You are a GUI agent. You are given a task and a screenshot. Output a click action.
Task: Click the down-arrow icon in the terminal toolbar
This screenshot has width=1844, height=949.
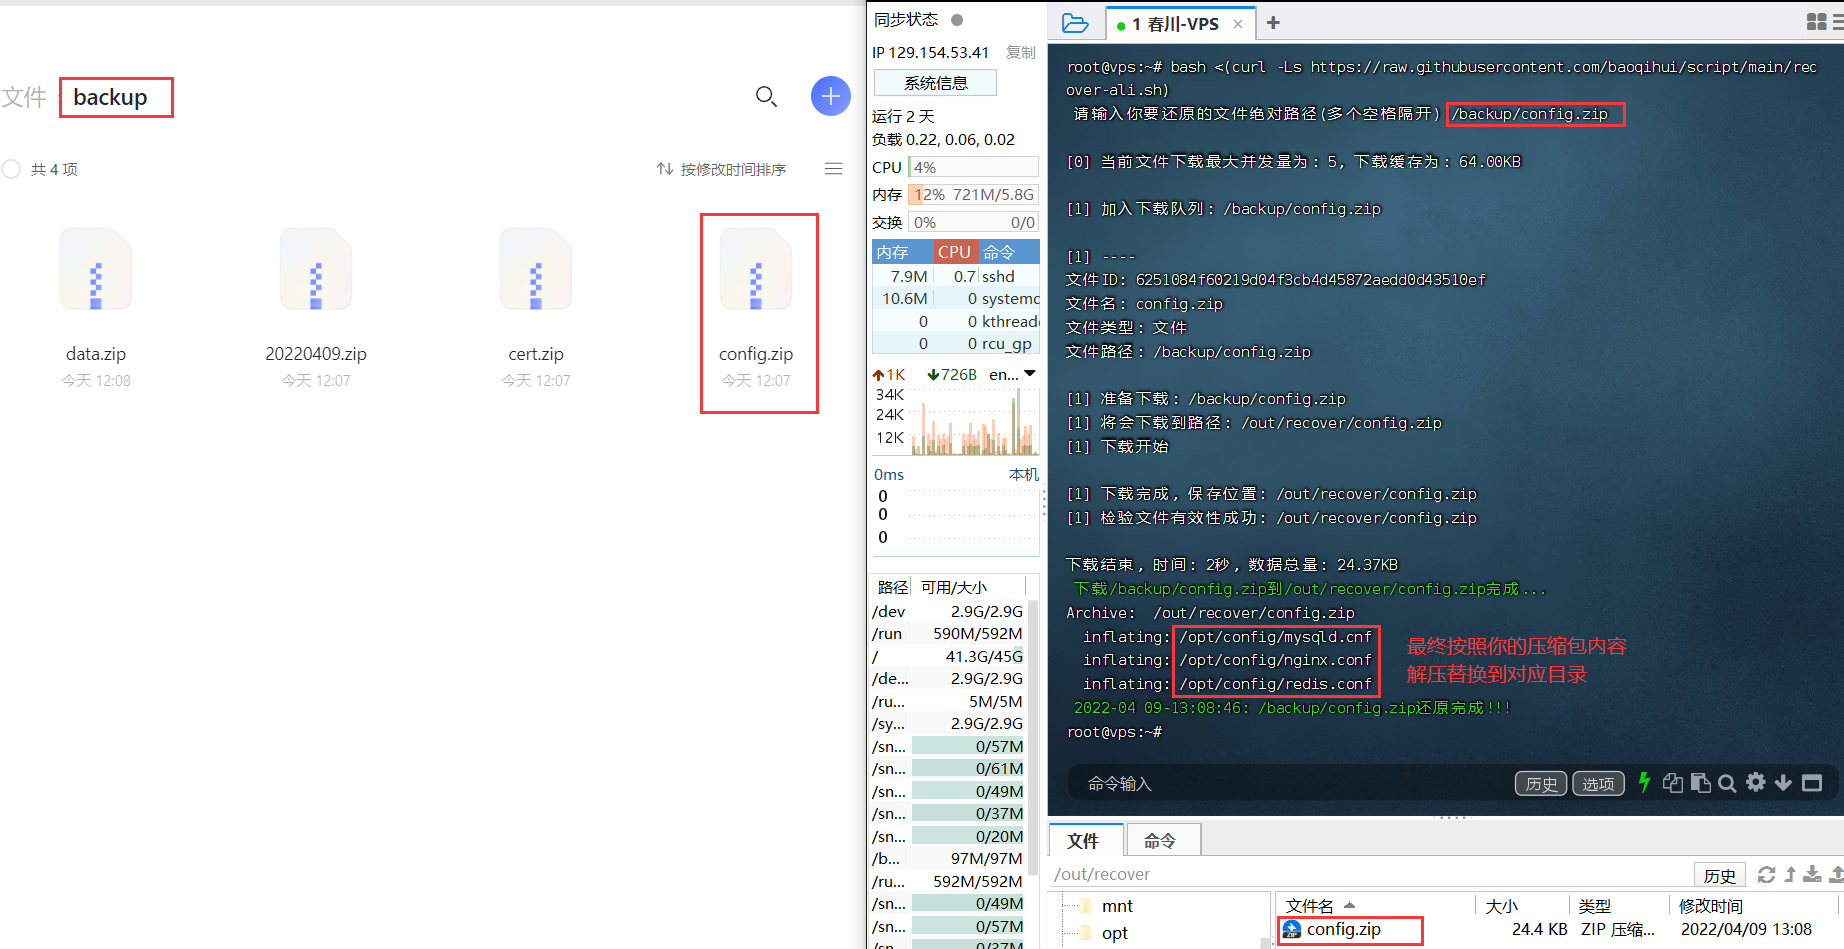click(1783, 783)
